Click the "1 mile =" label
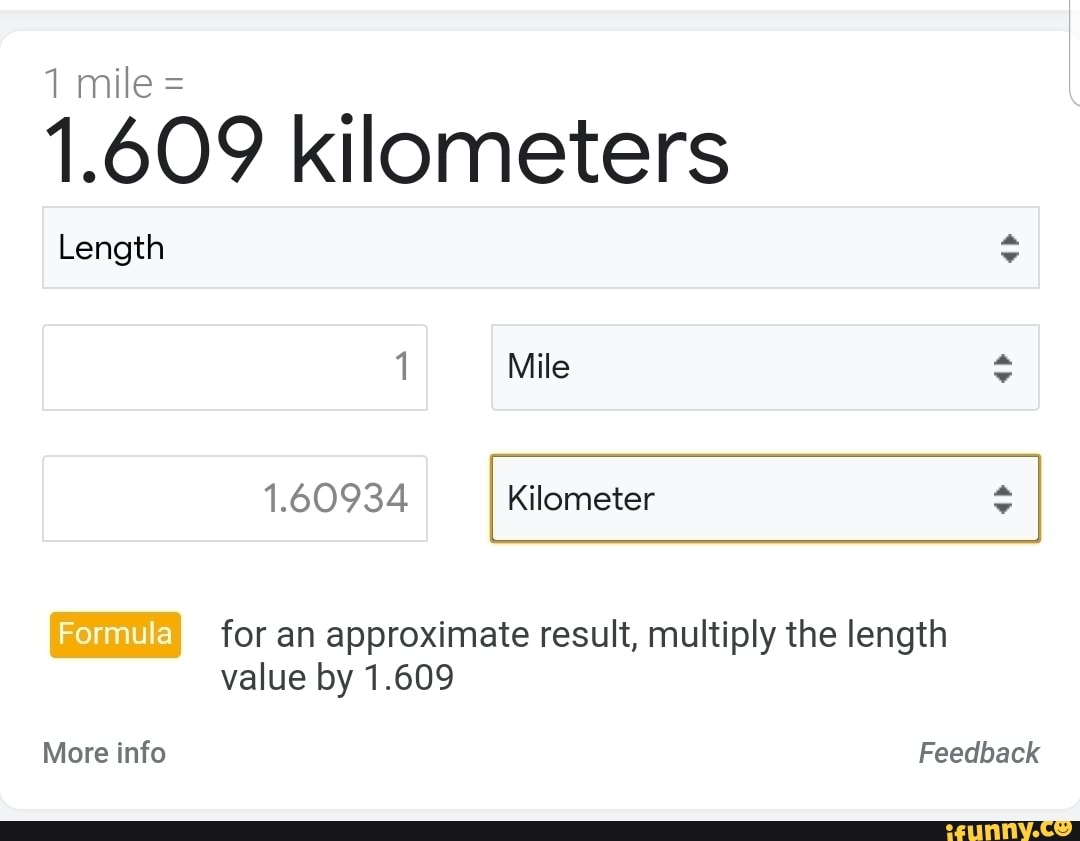This screenshot has height=841, width=1080. [113, 84]
